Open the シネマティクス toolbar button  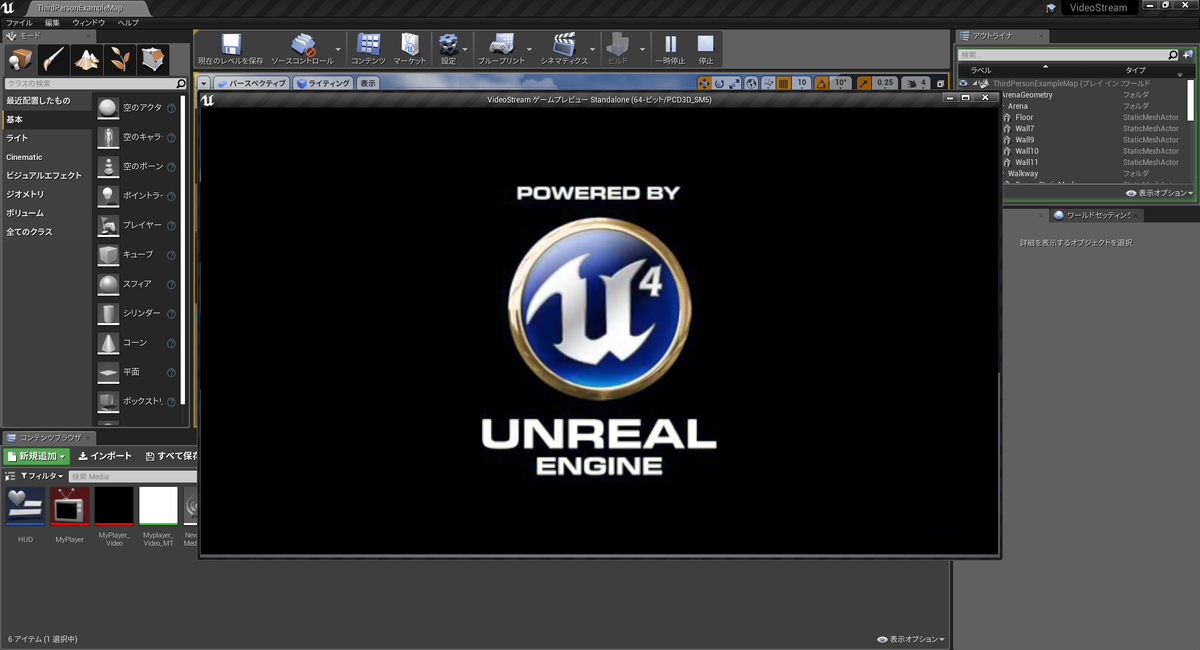pyautogui.click(x=565, y=49)
